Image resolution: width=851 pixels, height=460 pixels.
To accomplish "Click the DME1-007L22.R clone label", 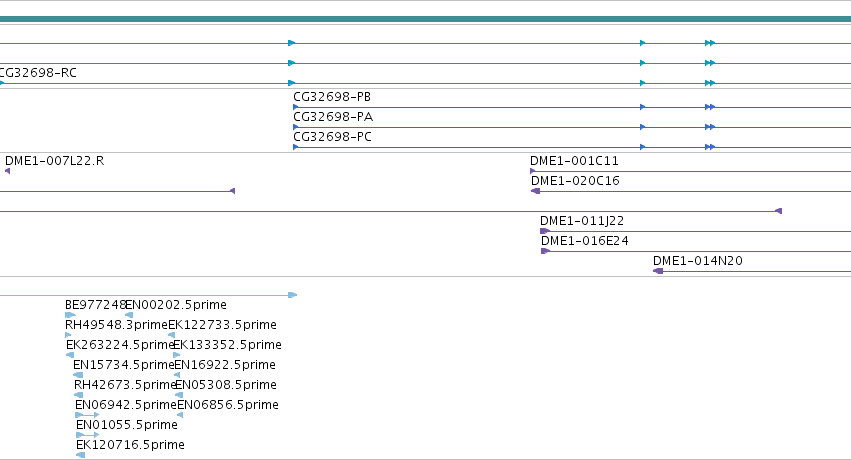I will tap(54, 161).
